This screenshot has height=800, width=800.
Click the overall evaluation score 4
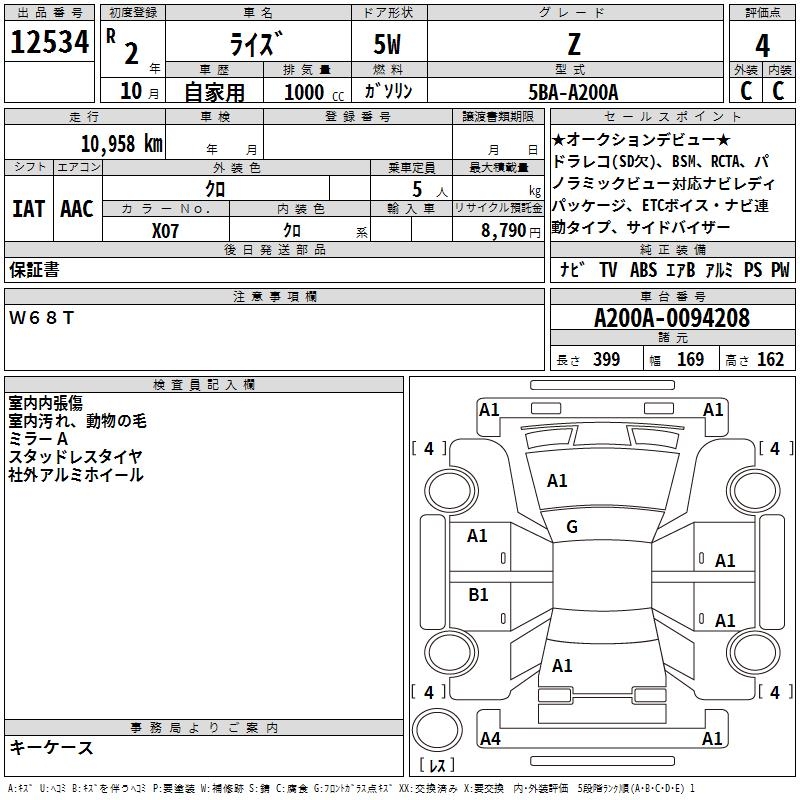[x=762, y=46]
